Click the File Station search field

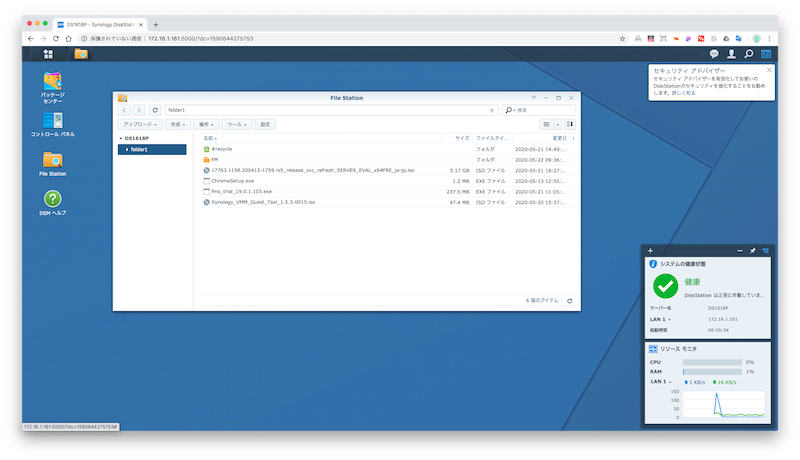(x=539, y=110)
